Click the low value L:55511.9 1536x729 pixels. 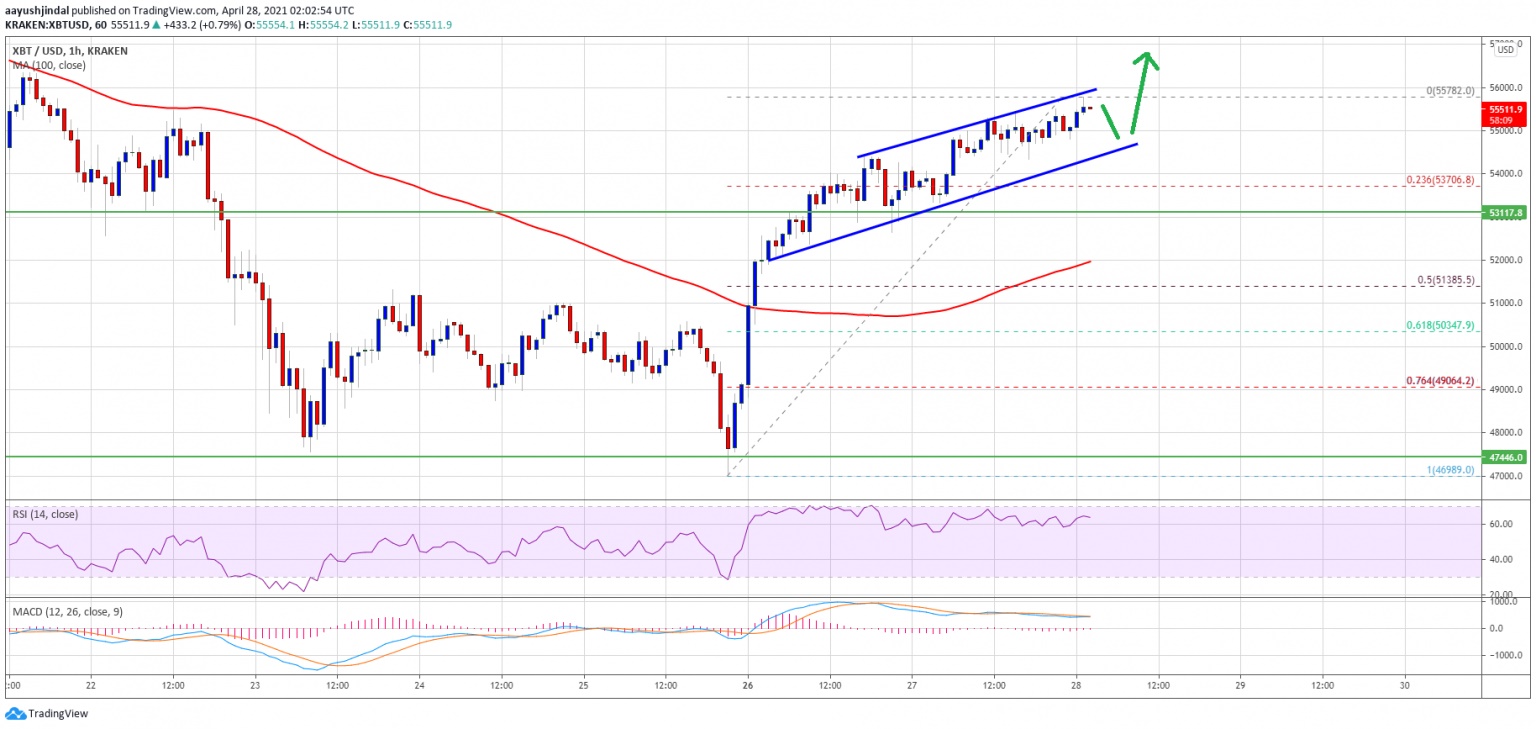[x=378, y=24]
